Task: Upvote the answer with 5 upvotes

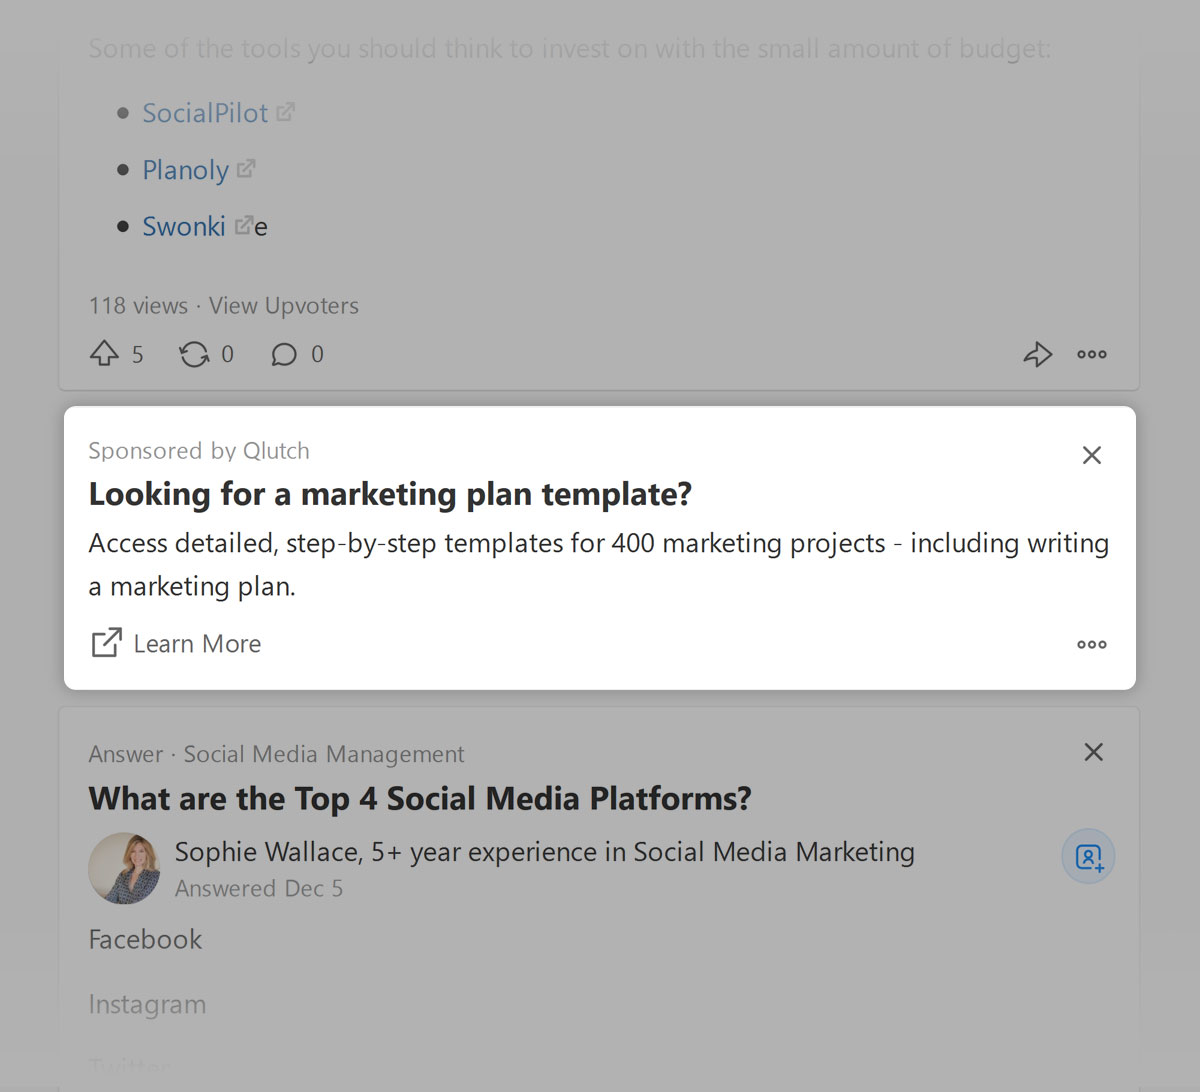Action: tap(104, 354)
